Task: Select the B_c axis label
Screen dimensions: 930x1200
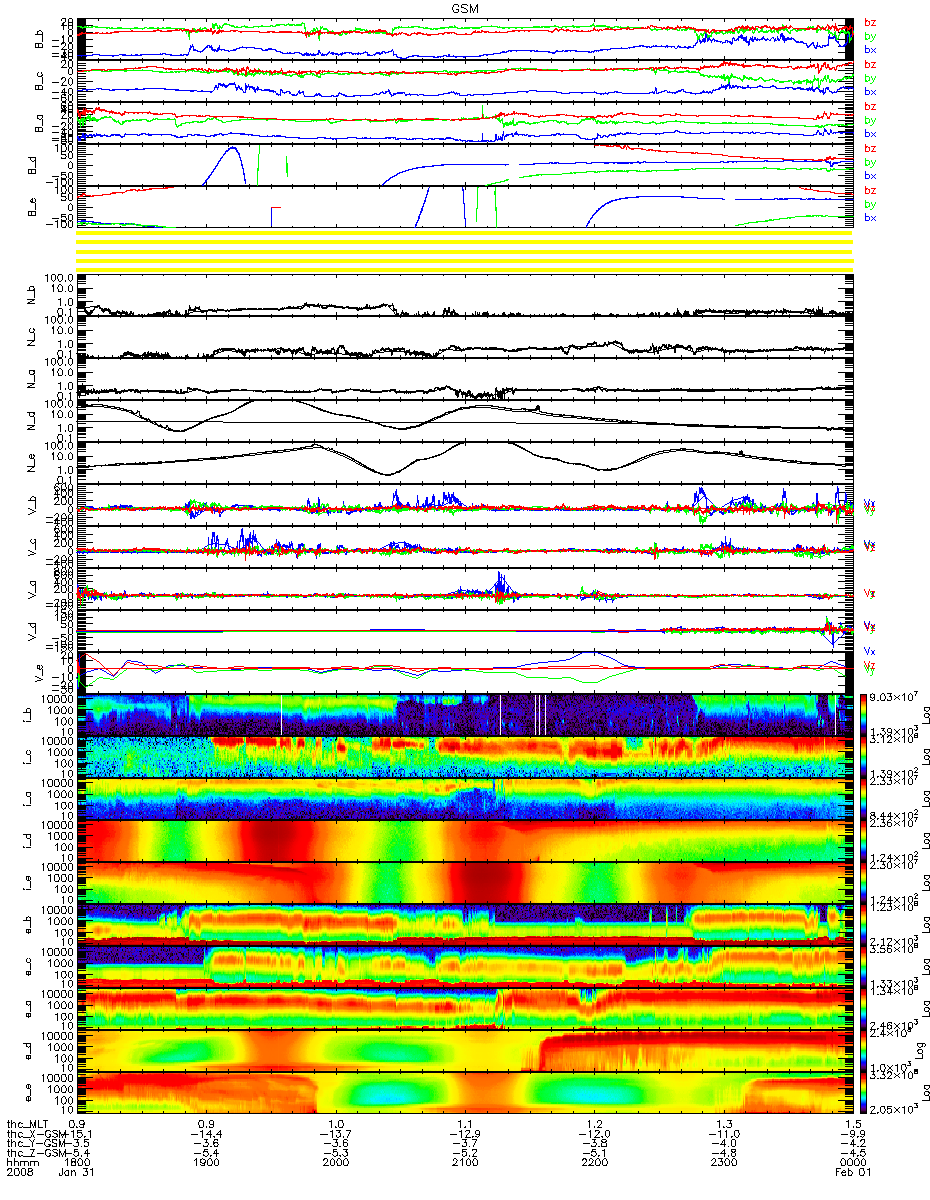Action: pos(39,81)
